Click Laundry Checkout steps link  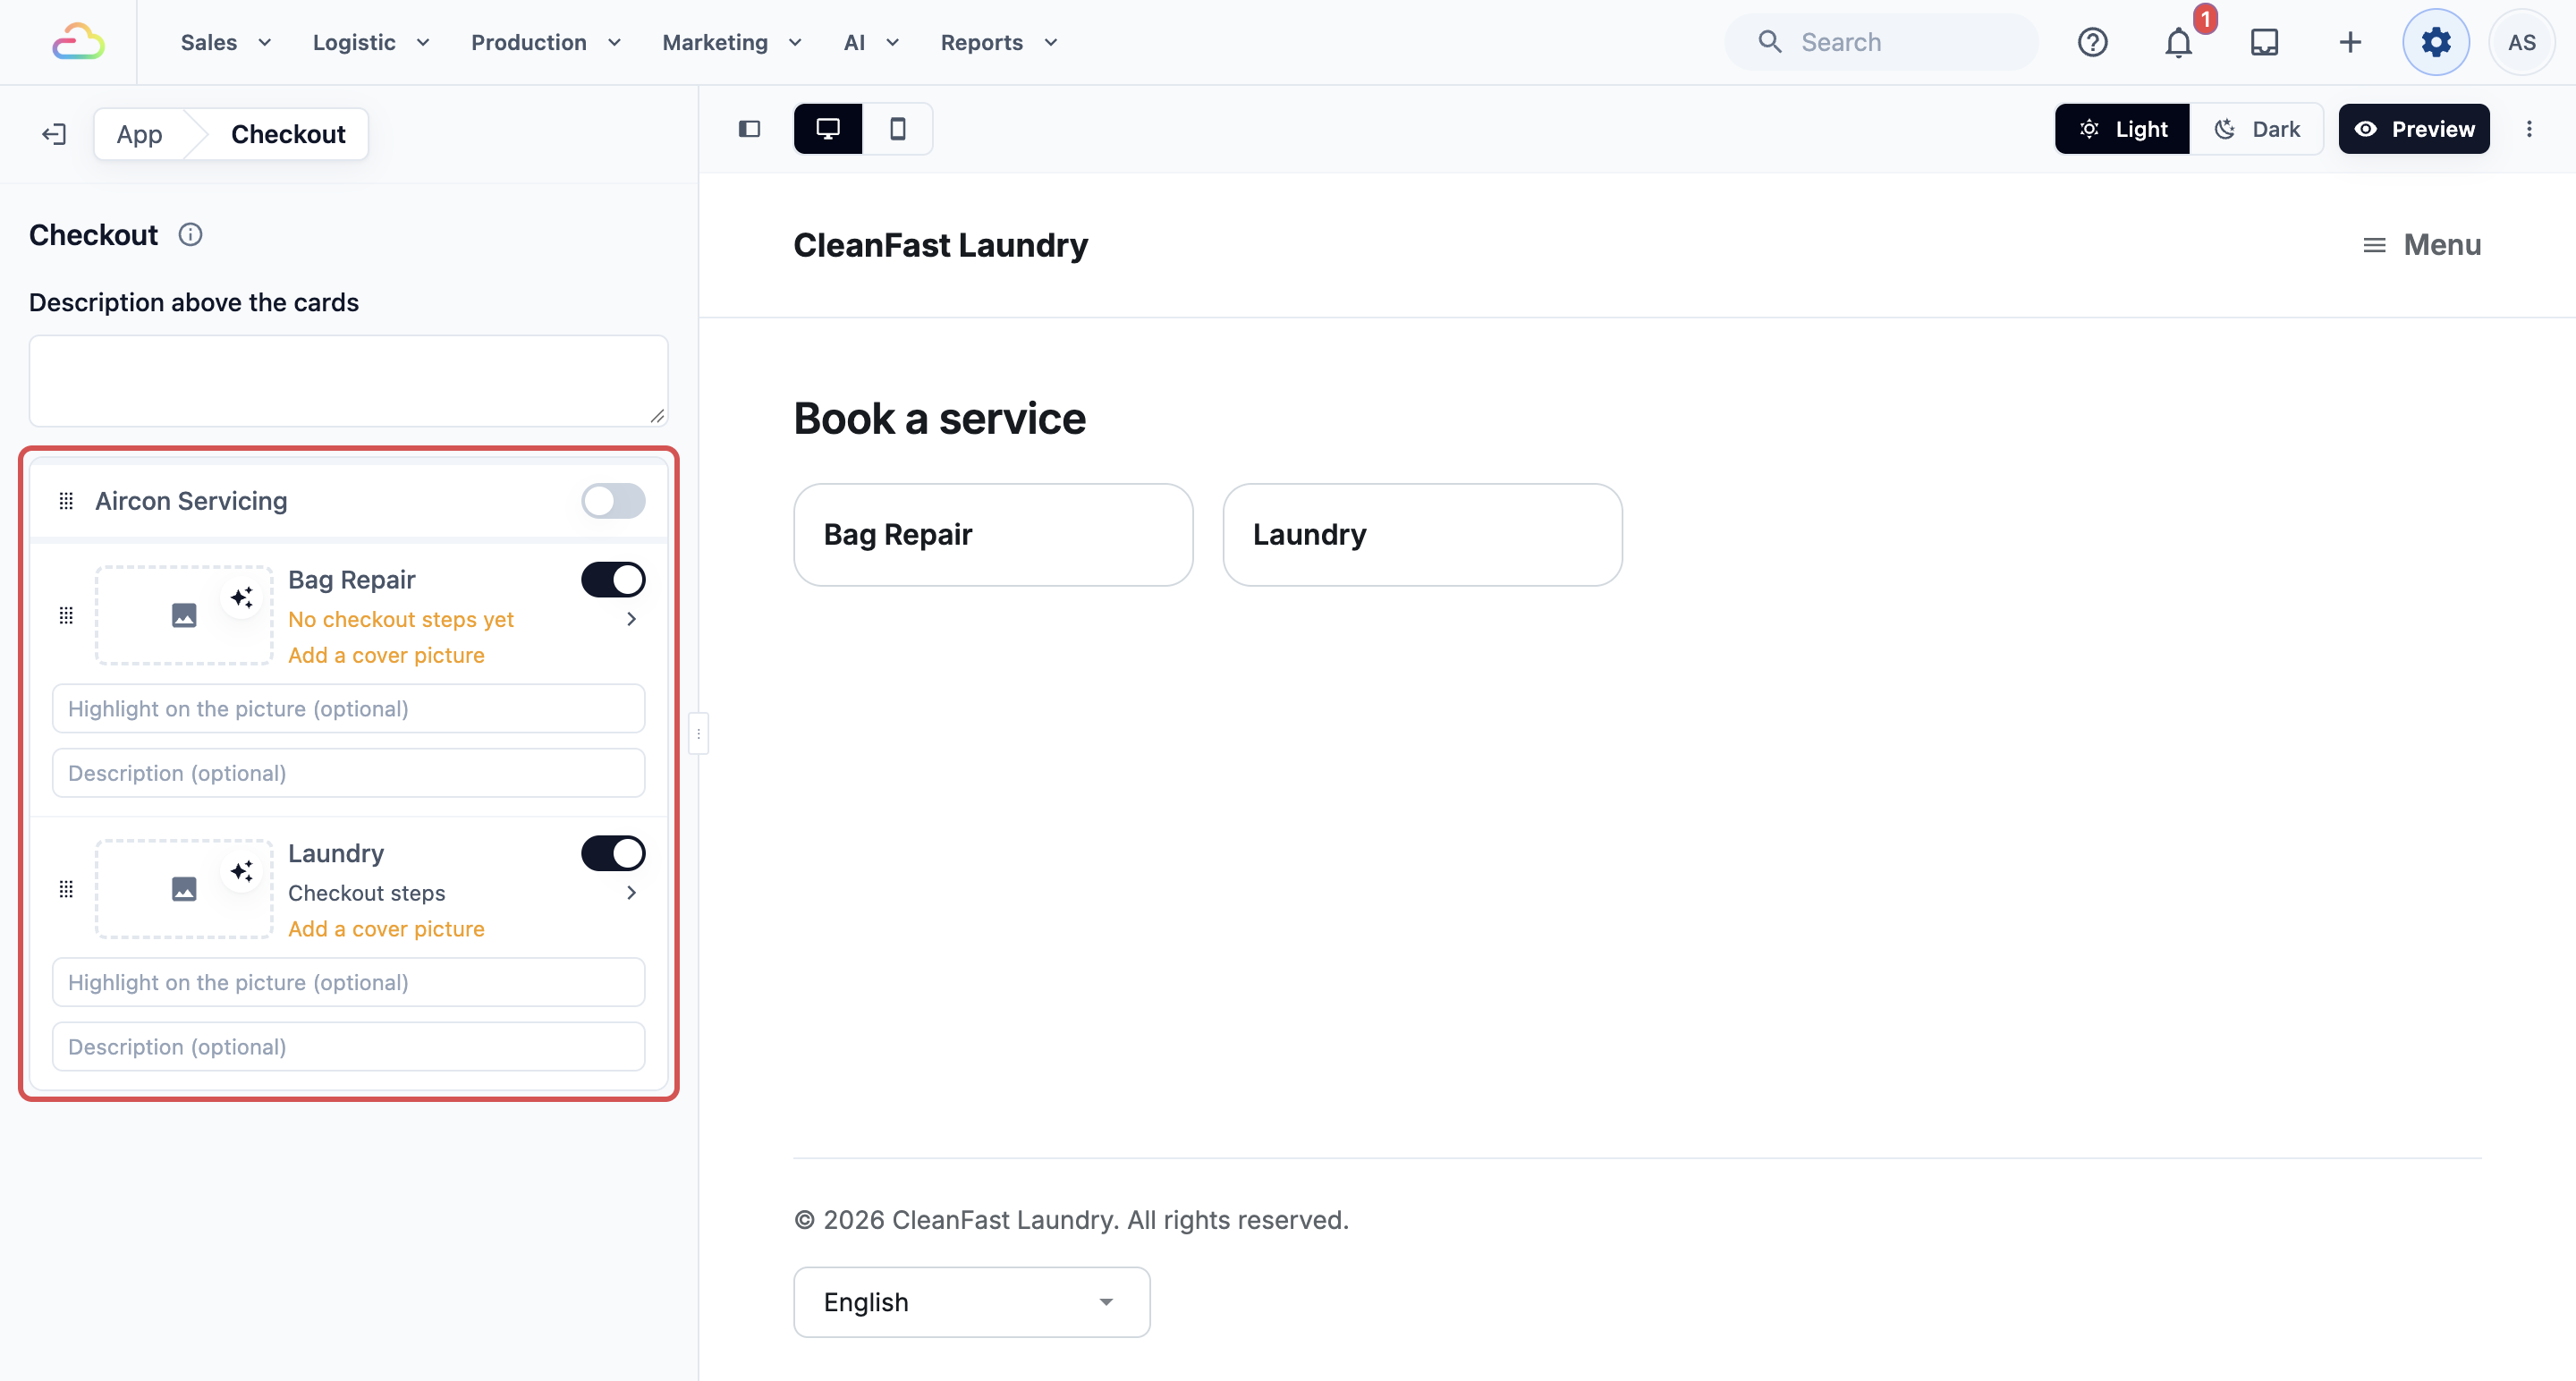click(x=366, y=893)
